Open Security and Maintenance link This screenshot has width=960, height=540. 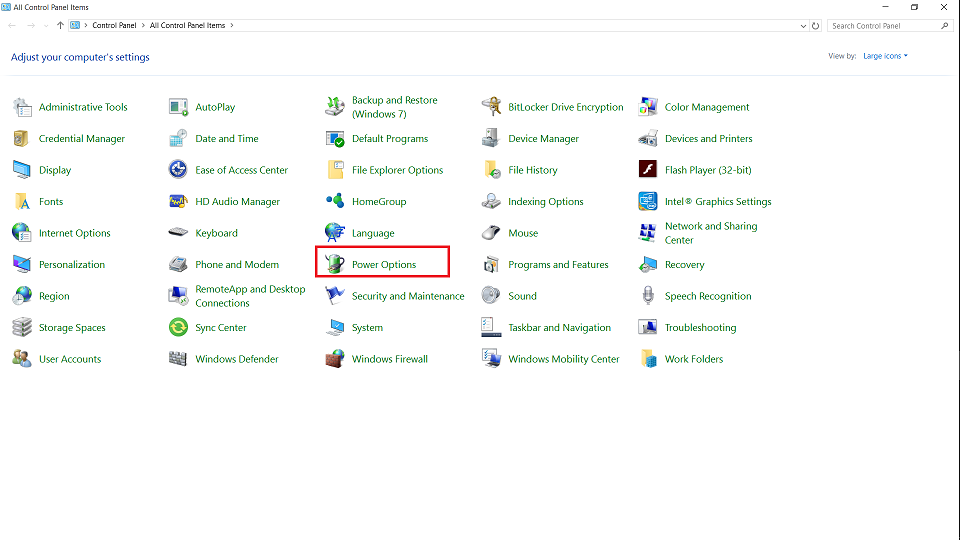pyautogui.click(x=408, y=296)
